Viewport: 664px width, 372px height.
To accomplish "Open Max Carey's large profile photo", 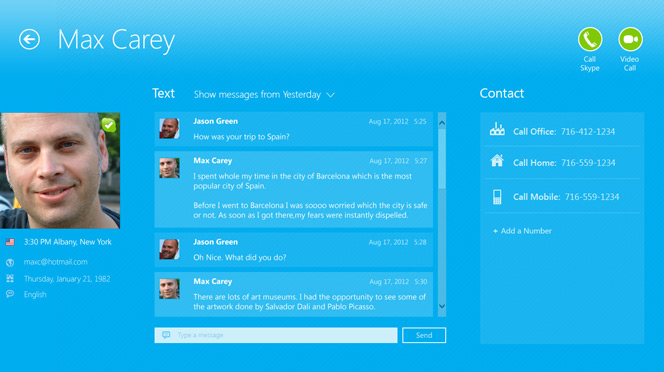I will pos(60,171).
